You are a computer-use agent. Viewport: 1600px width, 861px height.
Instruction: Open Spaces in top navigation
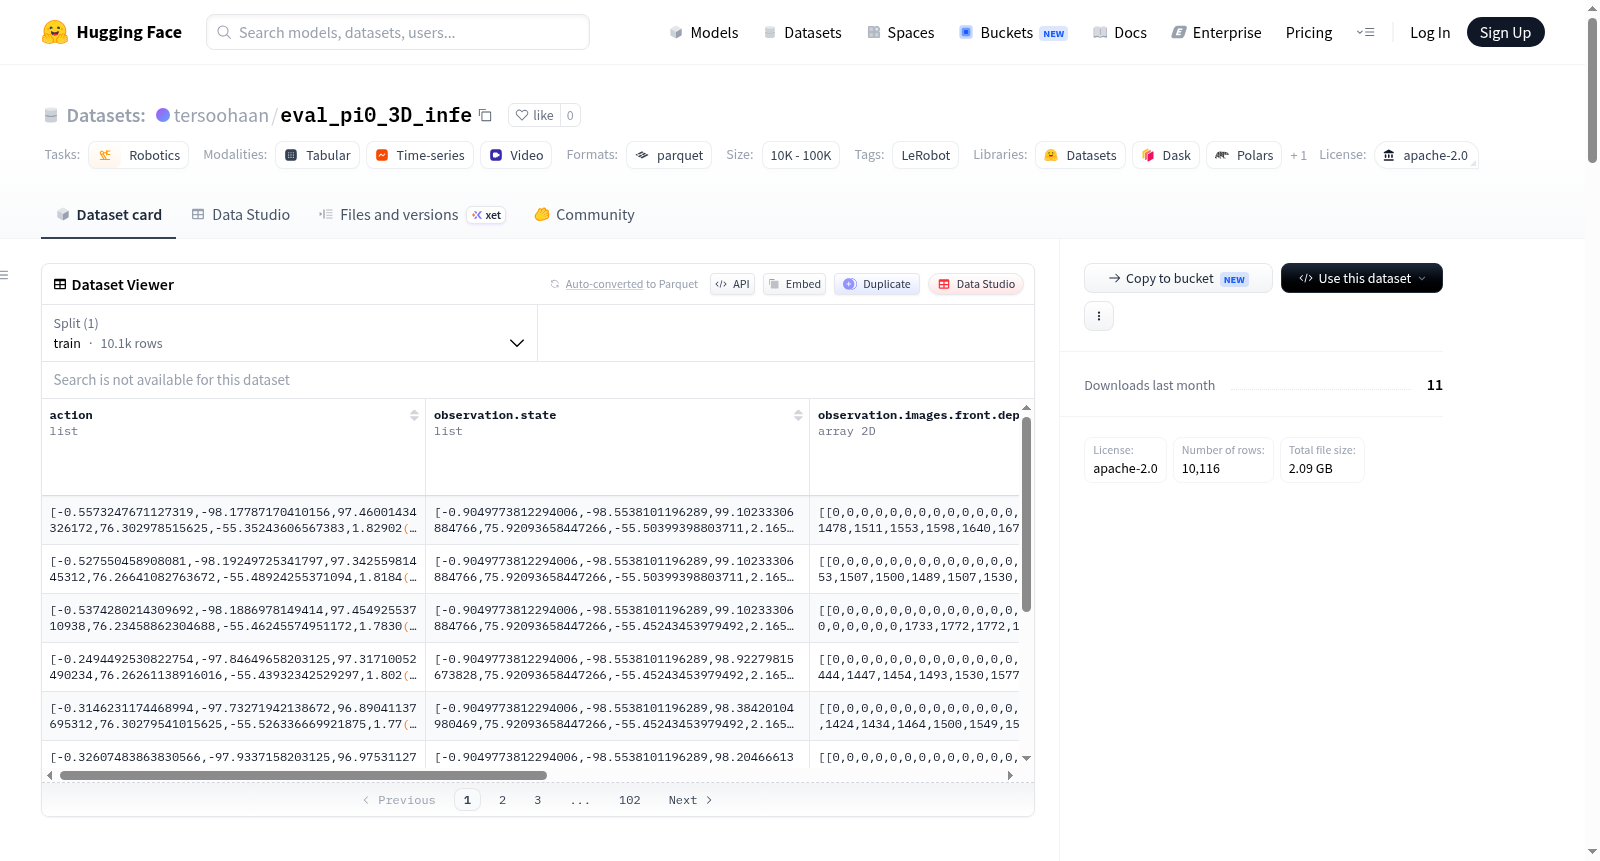coord(900,32)
